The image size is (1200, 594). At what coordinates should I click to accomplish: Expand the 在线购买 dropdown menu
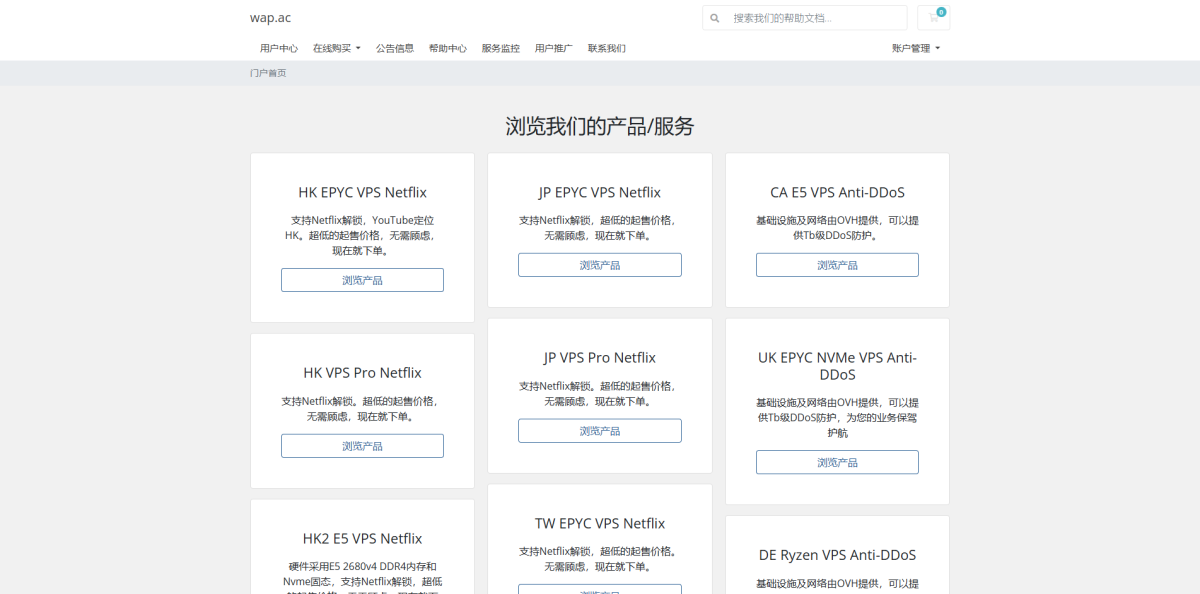[x=337, y=48]
